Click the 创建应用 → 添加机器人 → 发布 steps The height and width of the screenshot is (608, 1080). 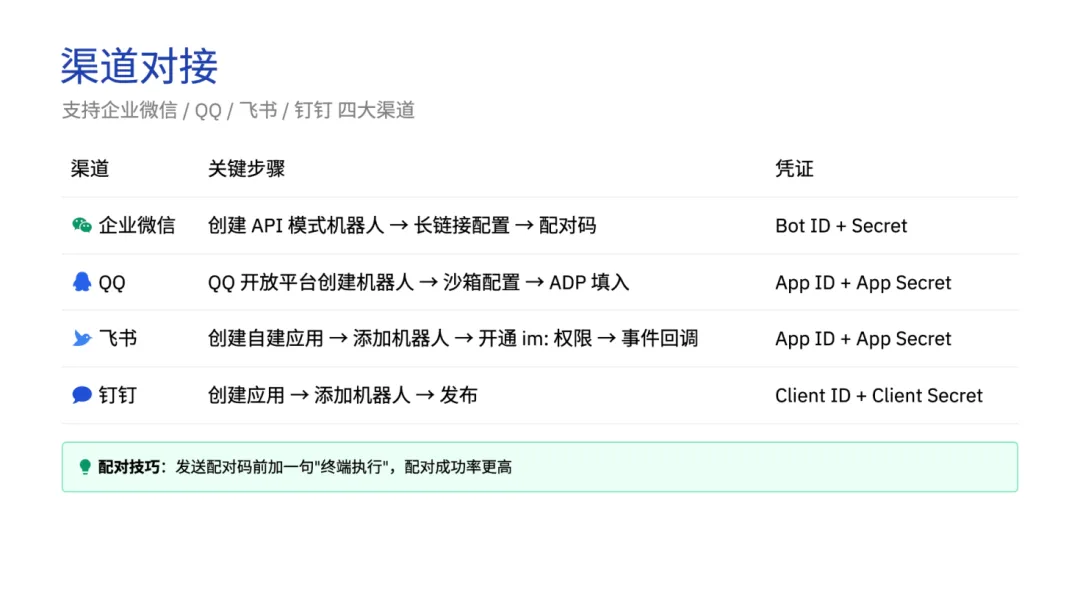(343, 395)
